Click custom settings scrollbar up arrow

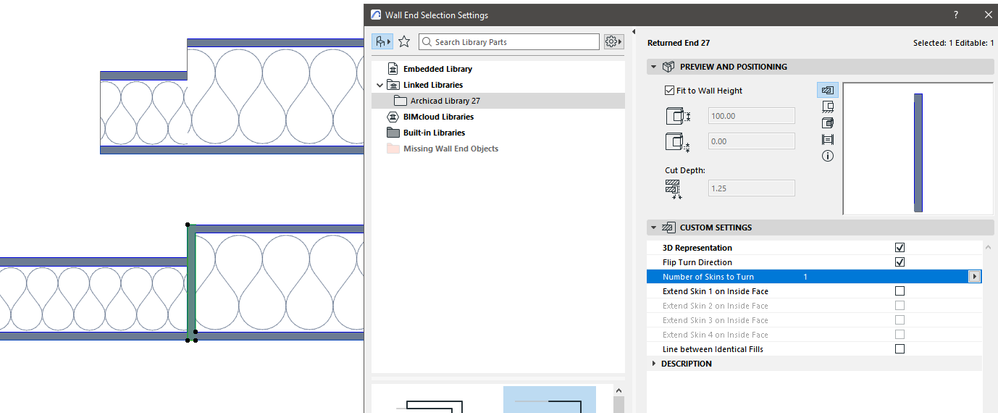pyautogui.click(x=988, y=246)
